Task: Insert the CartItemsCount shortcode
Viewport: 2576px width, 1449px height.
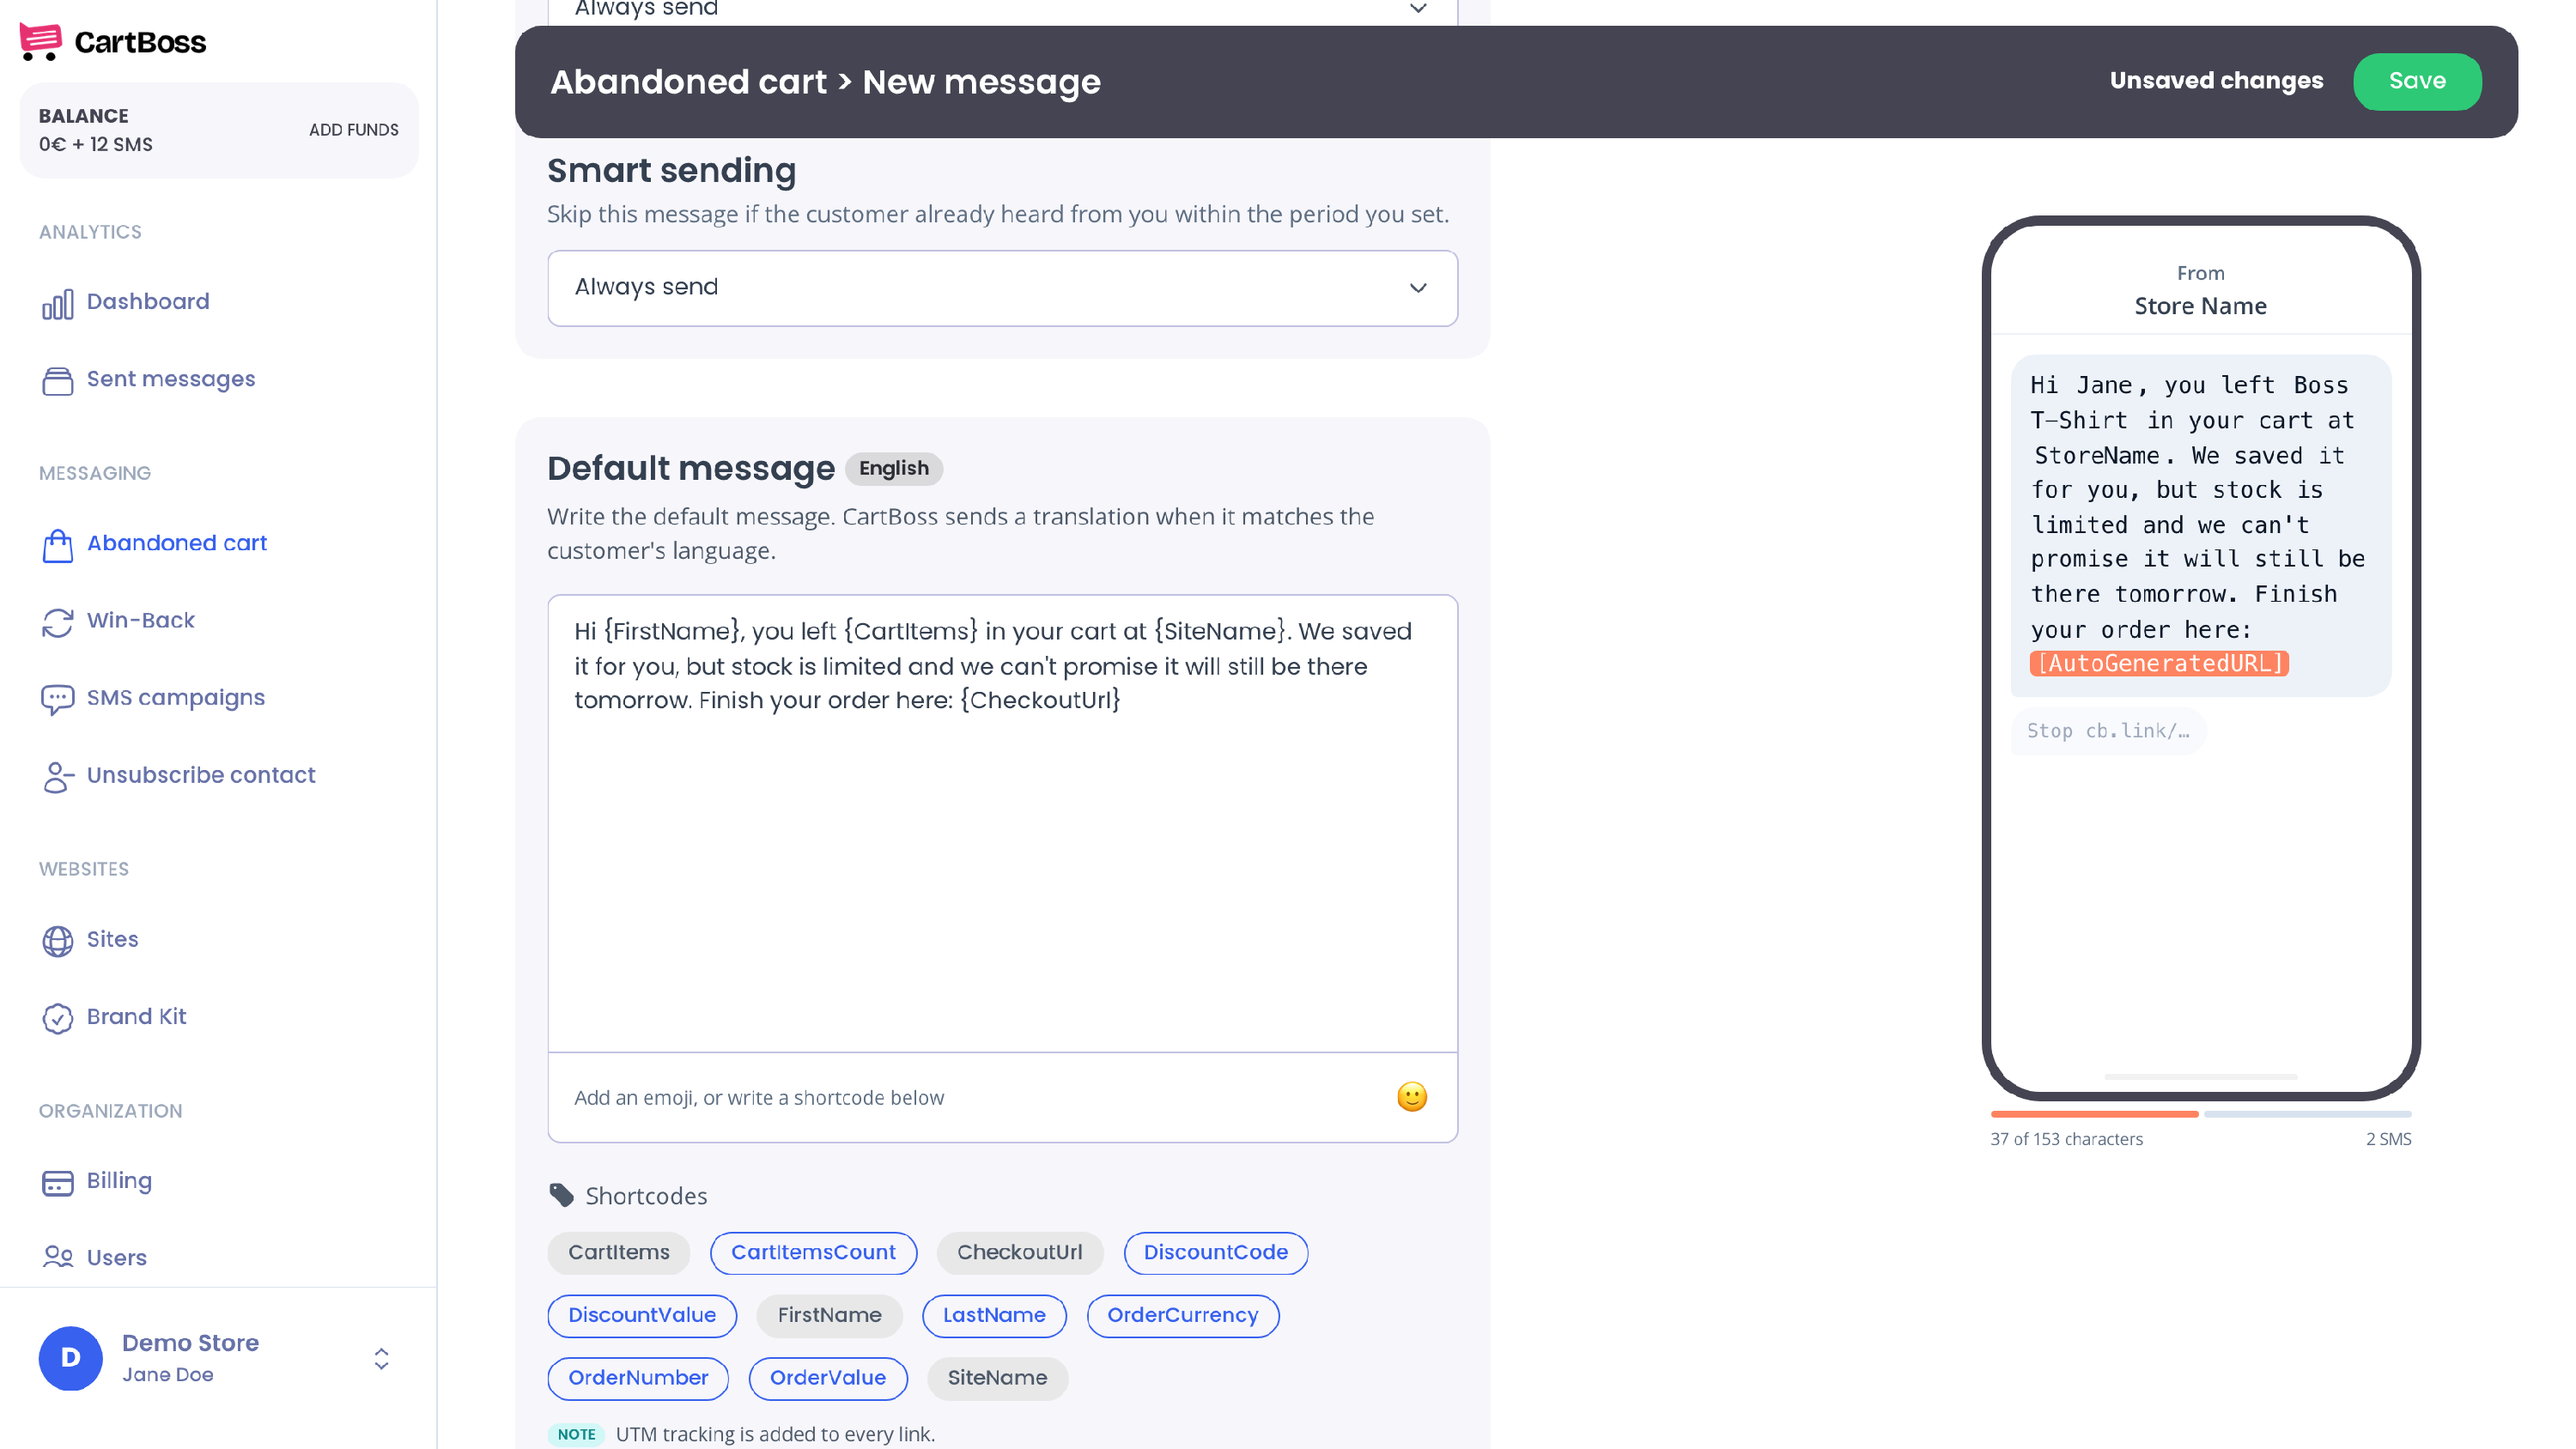Action: tap(813, 1252)
